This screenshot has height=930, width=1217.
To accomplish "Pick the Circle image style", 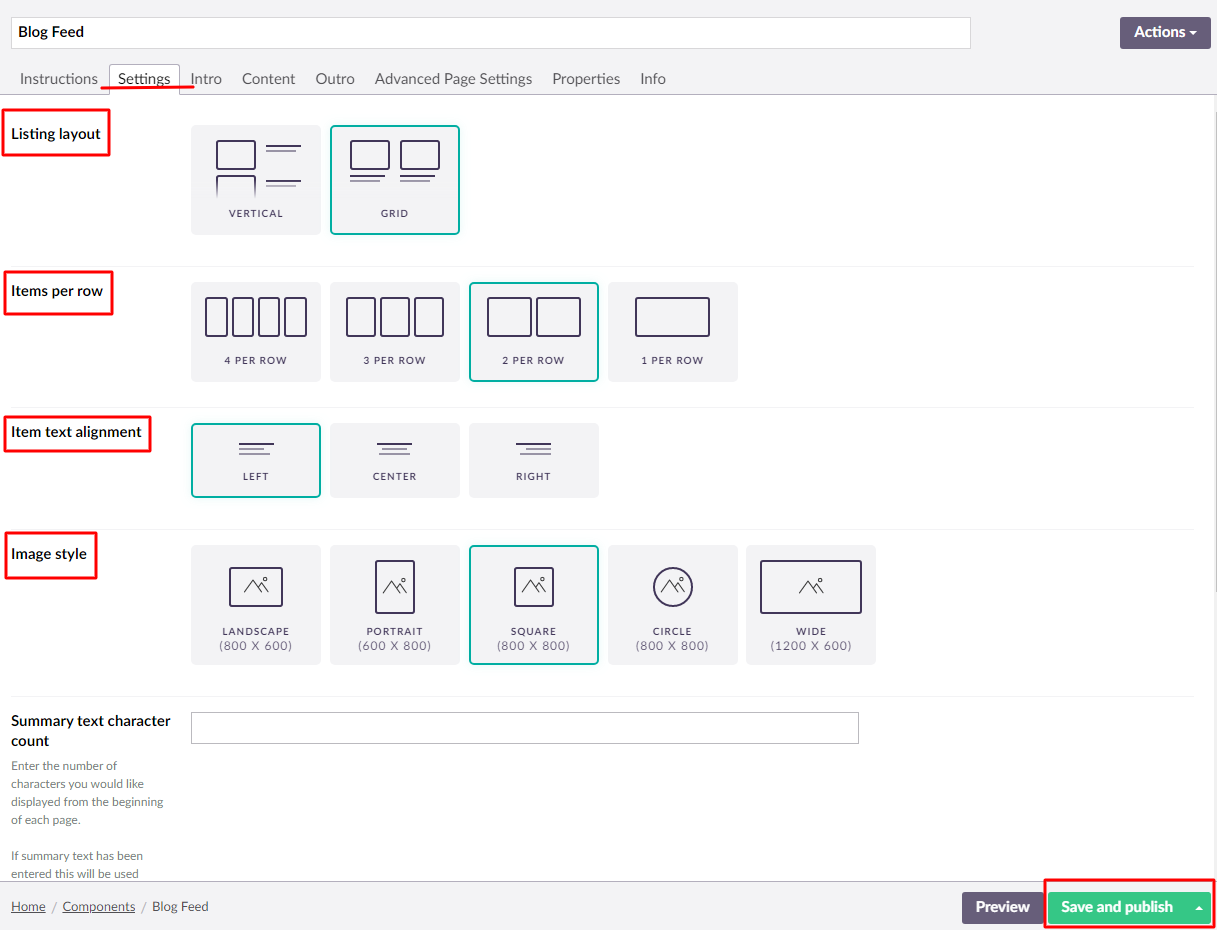I will click(673, 605).
